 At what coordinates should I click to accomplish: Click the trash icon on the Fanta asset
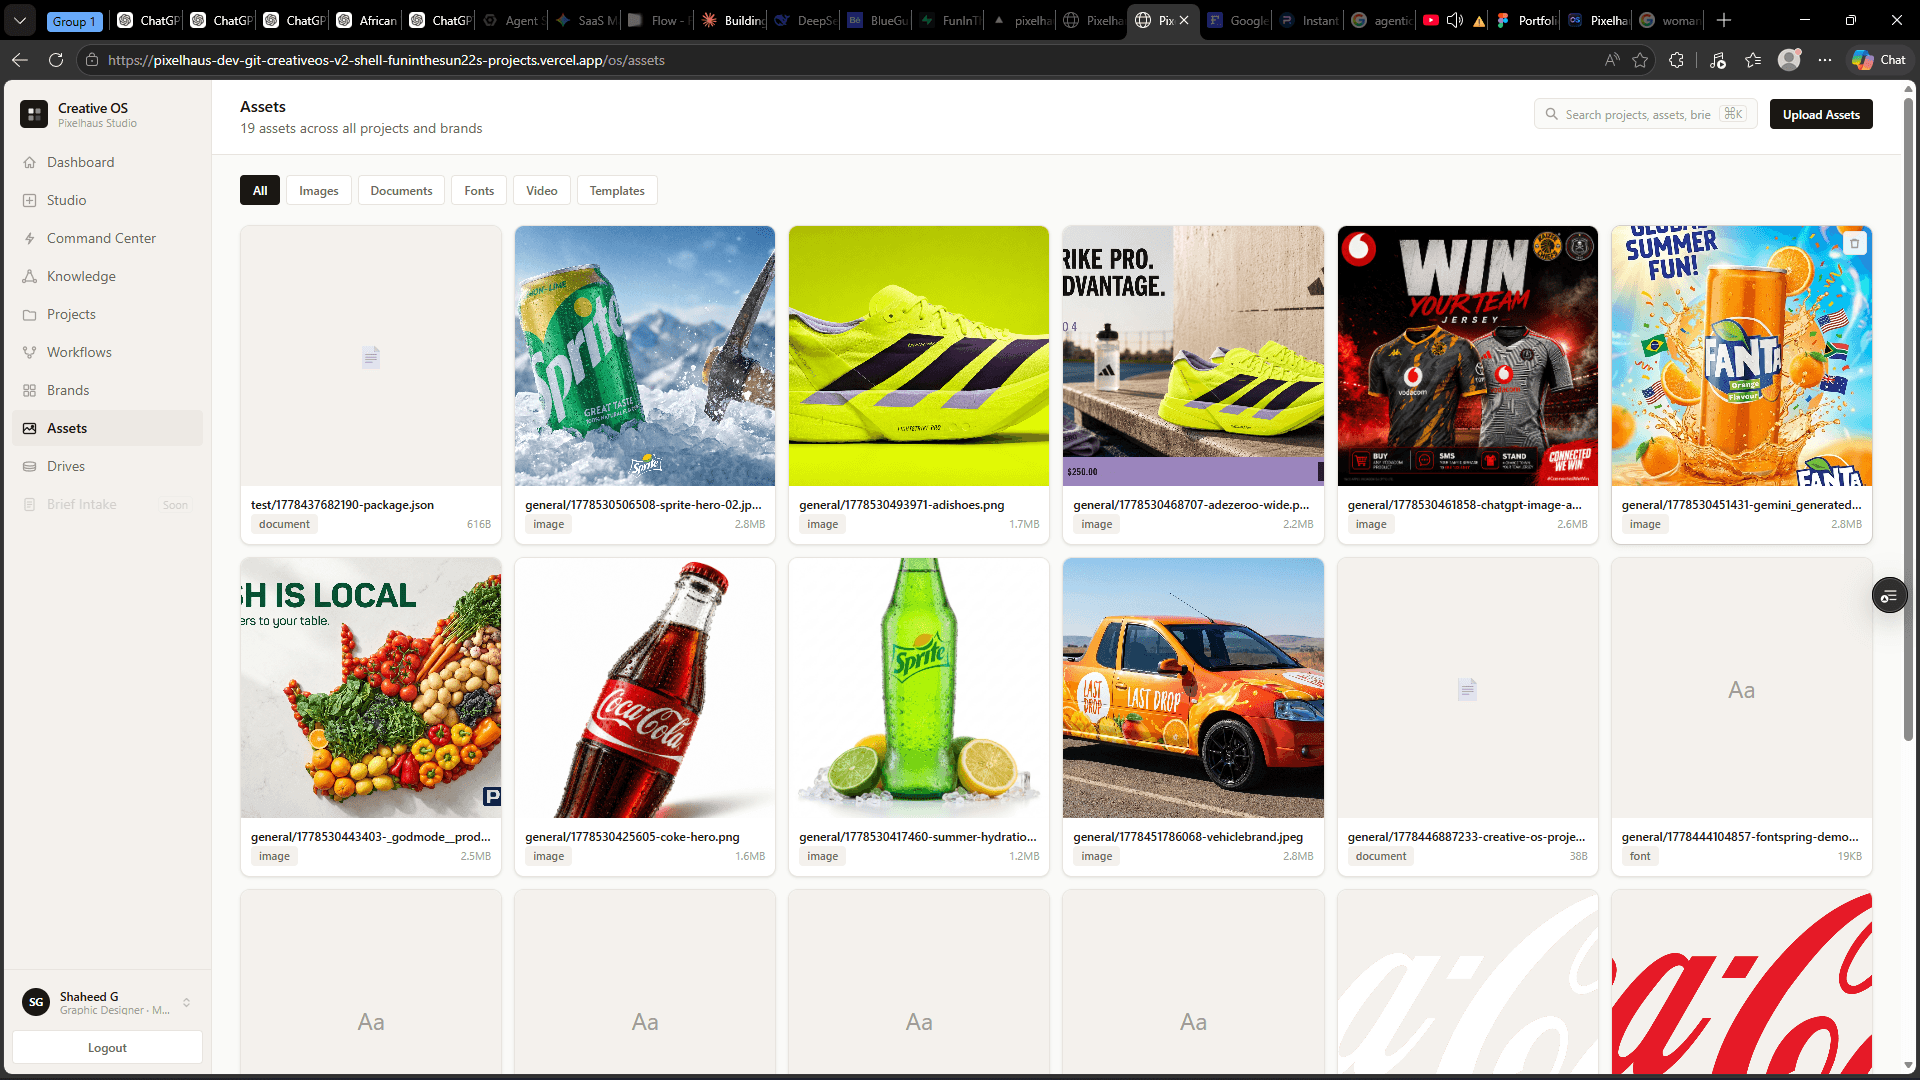(x=1854, y=243)
